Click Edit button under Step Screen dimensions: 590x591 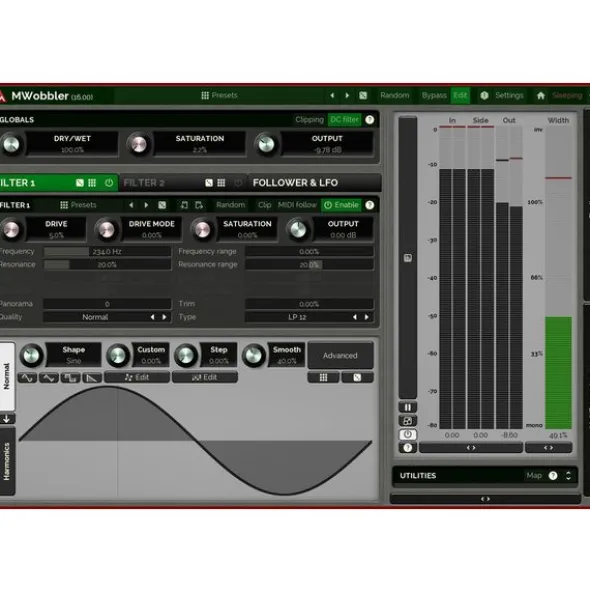click(205, 378)
